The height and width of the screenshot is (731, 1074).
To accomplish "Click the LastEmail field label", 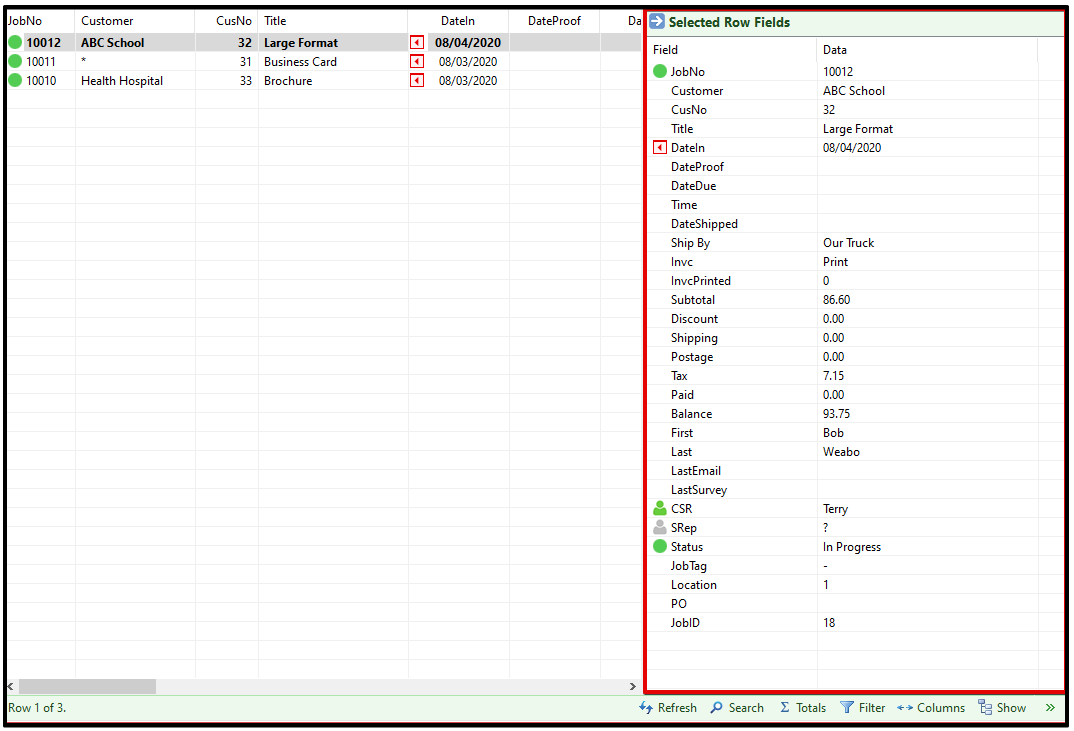I will pos(695,471).
